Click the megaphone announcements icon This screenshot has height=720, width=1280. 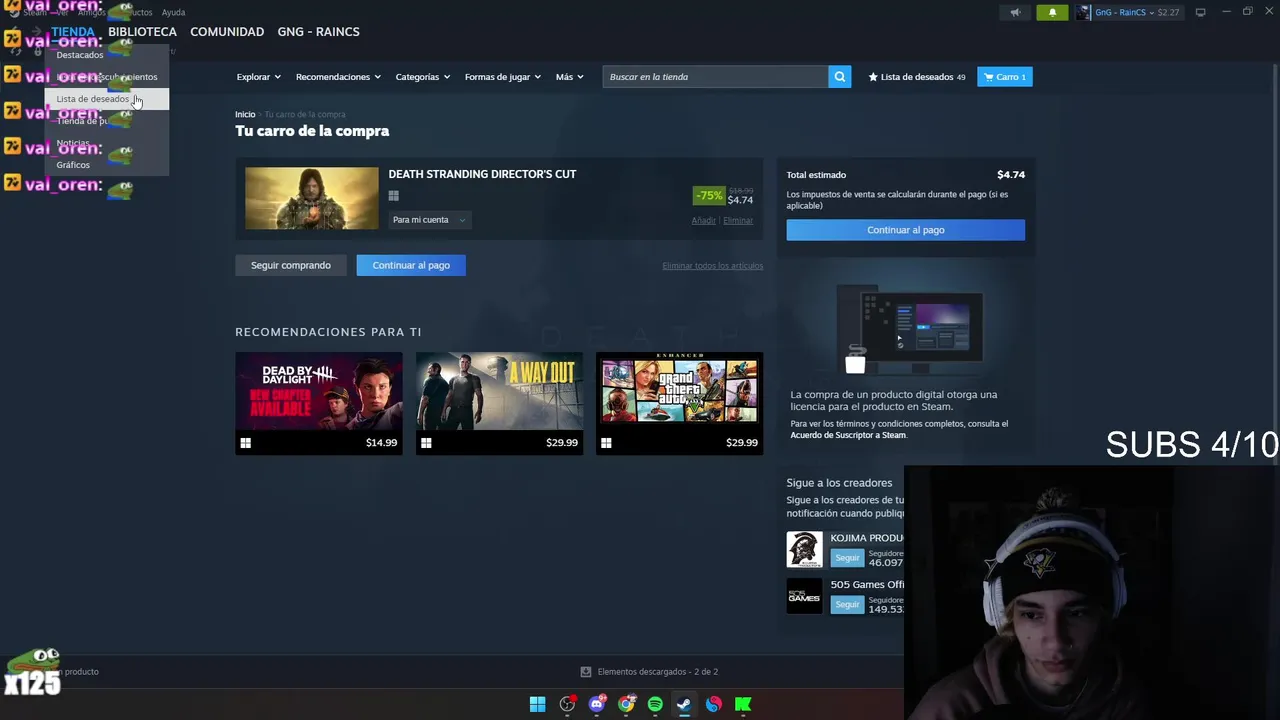(1015, 12)
